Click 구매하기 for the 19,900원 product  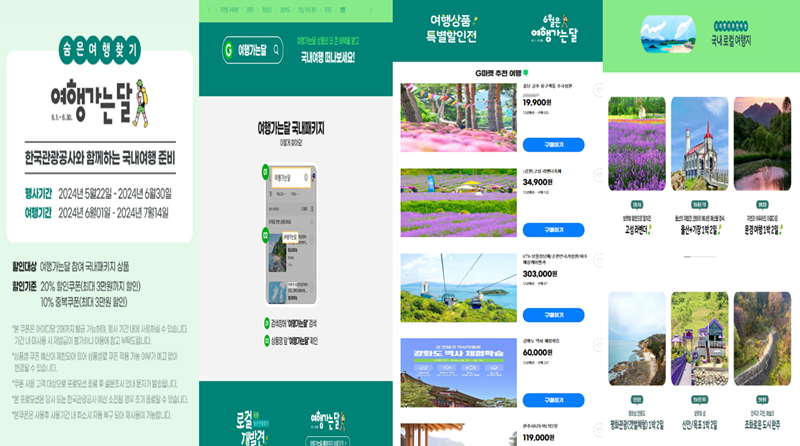(x=554, y=145)
